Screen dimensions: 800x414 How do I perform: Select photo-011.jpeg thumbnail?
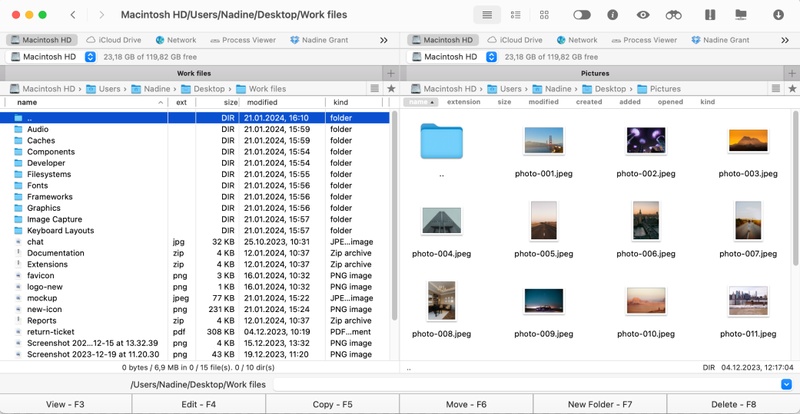click(748, 301)
